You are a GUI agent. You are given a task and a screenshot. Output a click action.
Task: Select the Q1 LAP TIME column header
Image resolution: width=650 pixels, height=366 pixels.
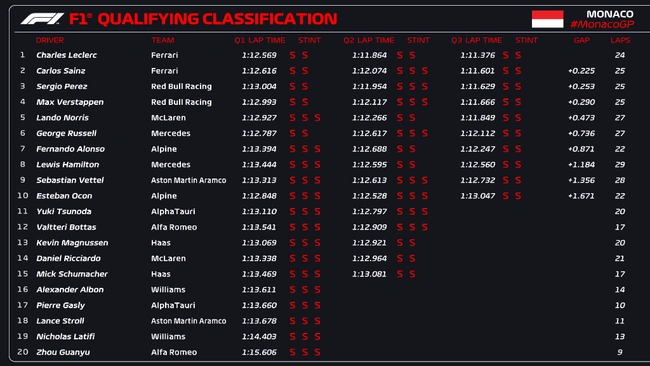click(x=260, y=40)
